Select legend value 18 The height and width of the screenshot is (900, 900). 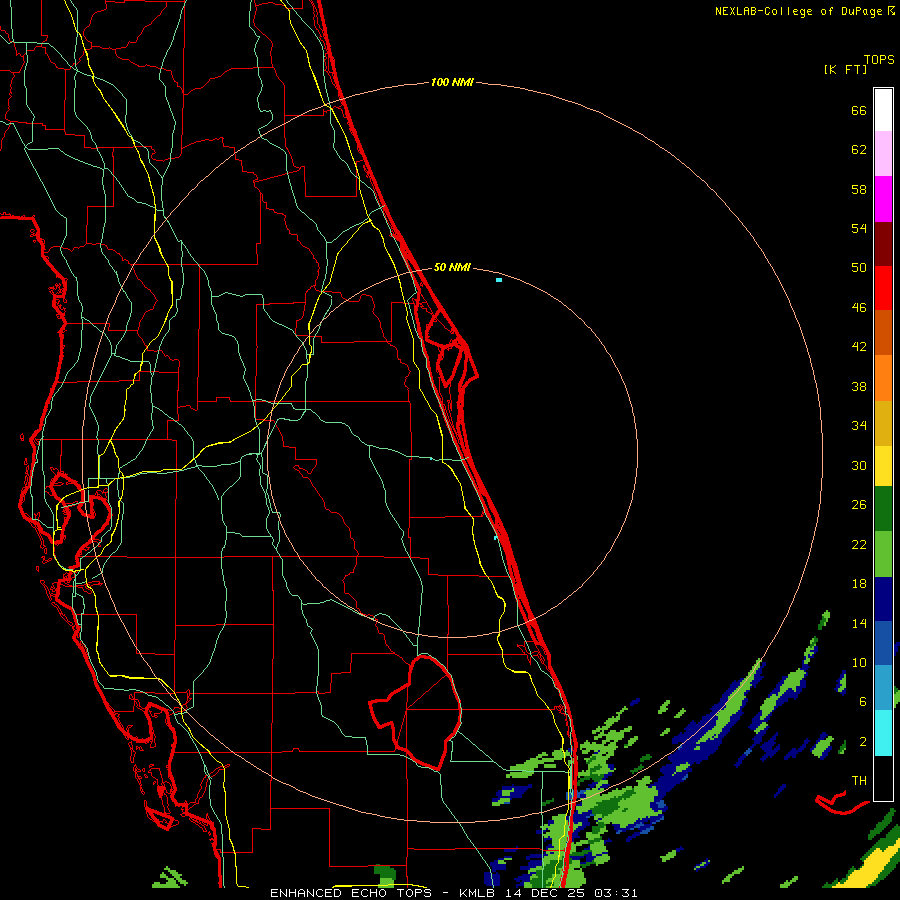tap(859, 584)
